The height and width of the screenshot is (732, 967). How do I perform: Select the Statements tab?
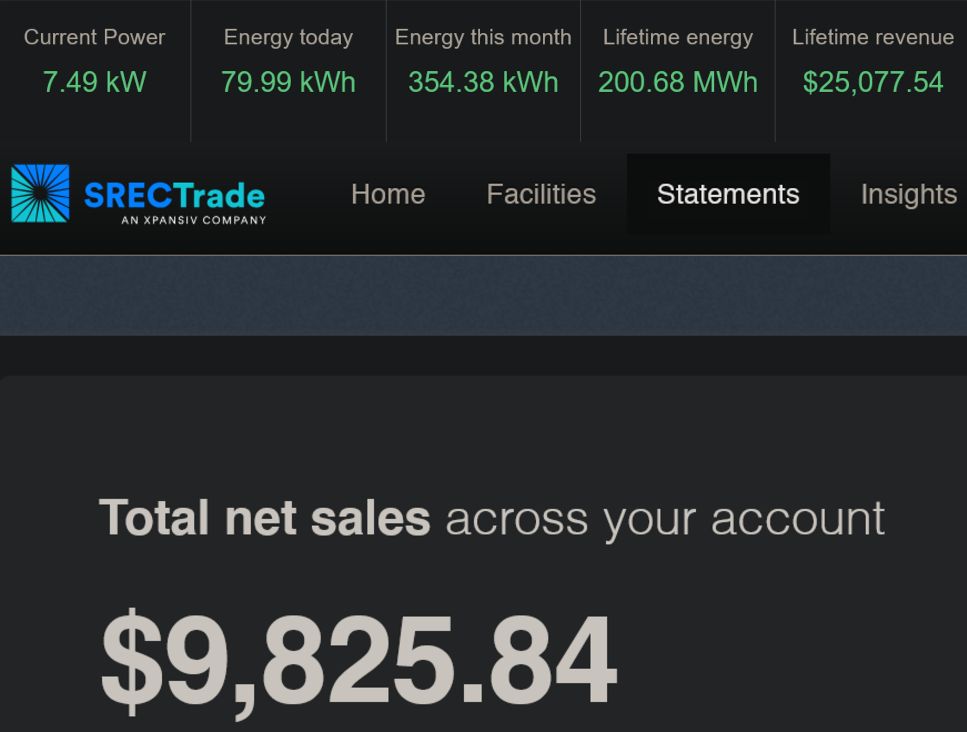click(x=728, y=194)
